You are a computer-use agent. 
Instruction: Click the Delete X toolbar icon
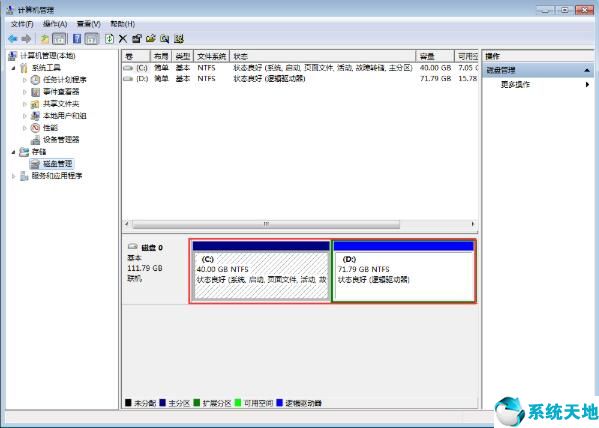tap(123, 39)
